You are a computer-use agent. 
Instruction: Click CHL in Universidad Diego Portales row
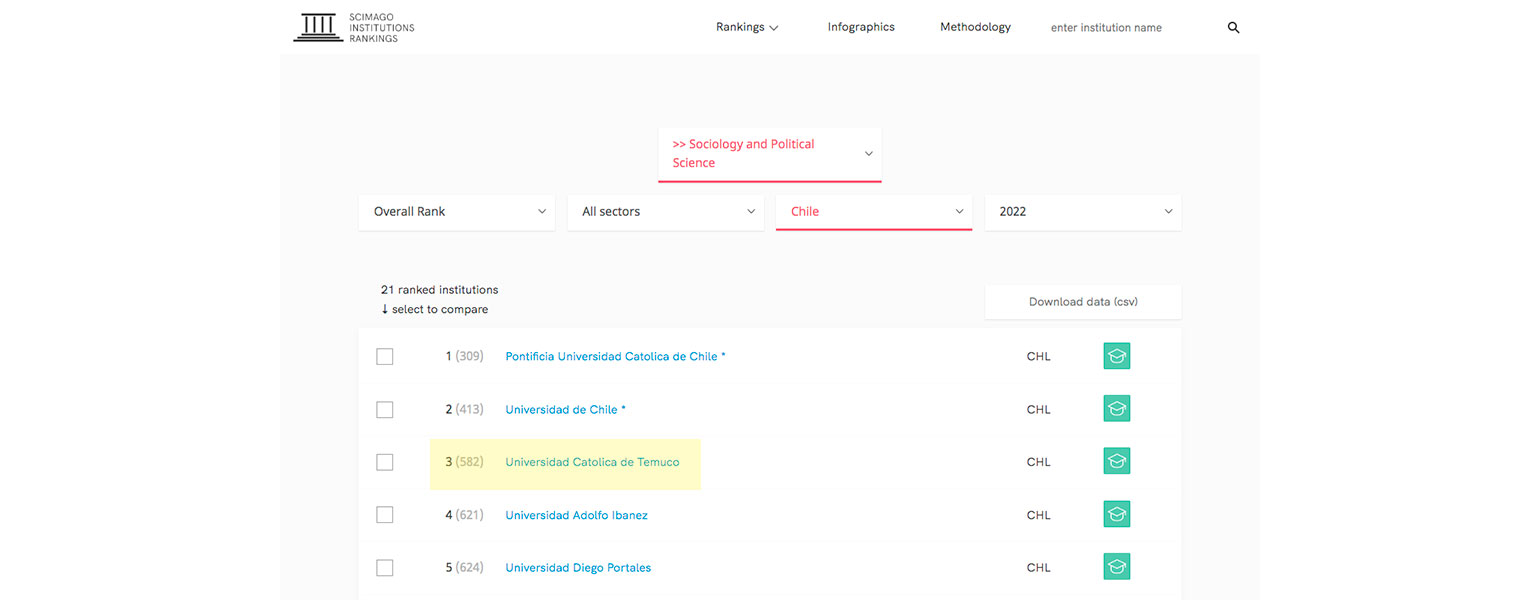tap(1039, 568)
